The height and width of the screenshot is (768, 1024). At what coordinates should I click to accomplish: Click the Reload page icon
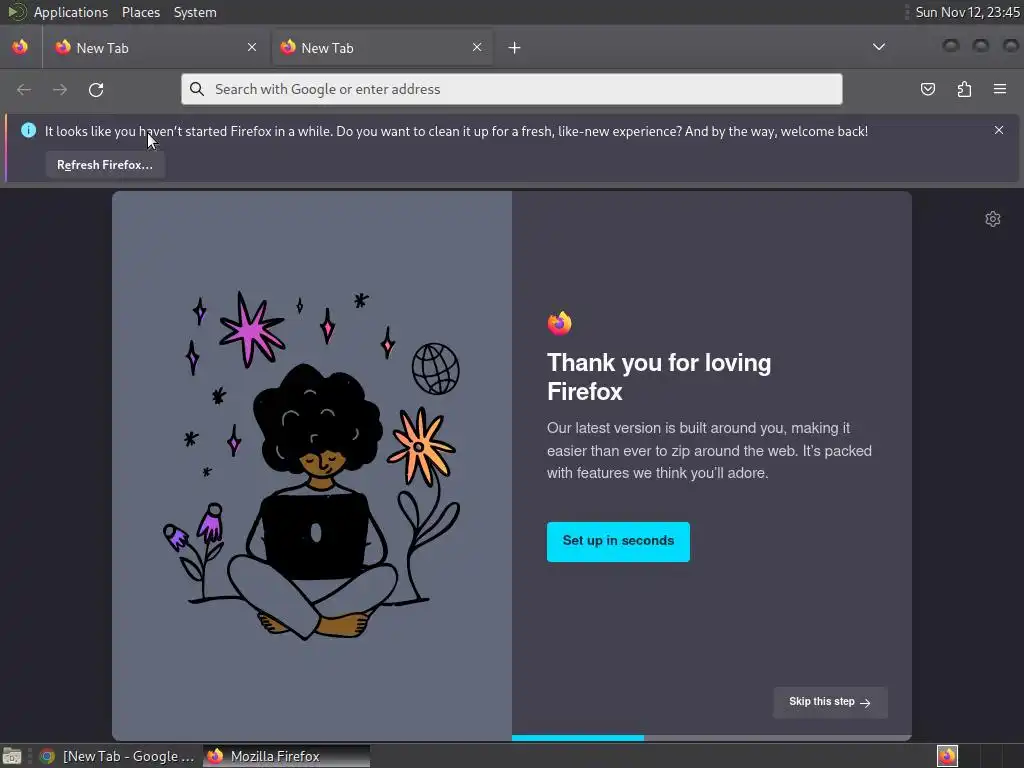pos(96,89)
